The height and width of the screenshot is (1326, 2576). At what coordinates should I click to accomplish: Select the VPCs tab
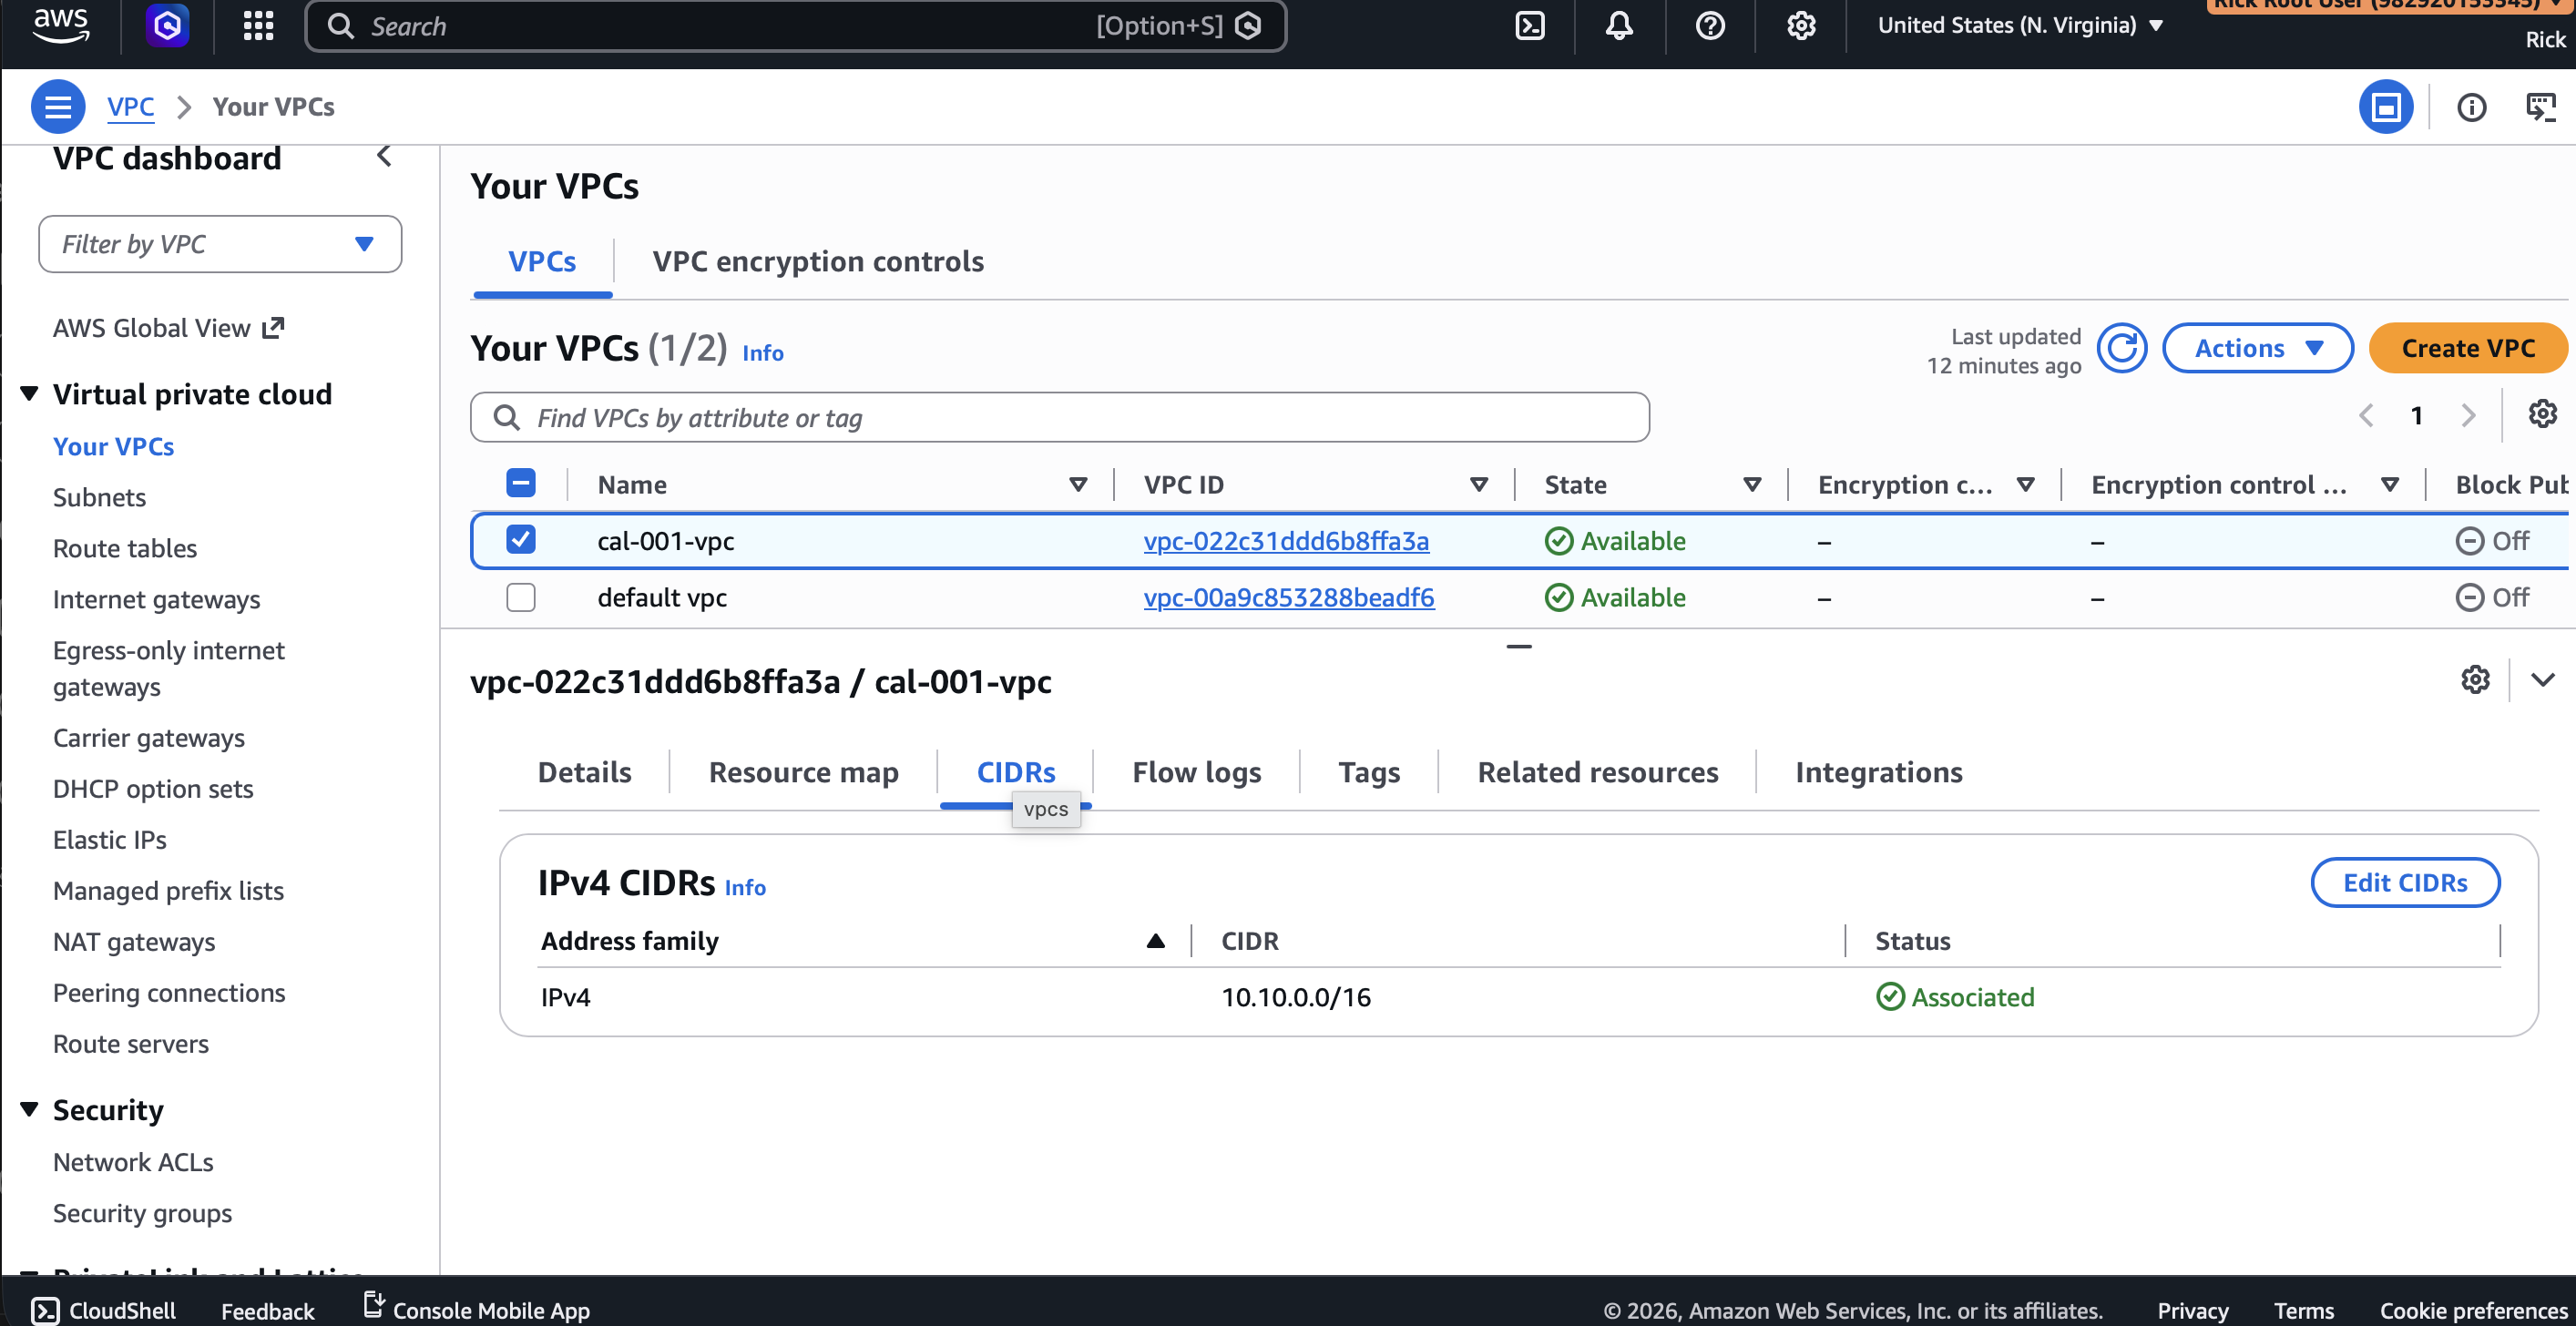(542, 261)
